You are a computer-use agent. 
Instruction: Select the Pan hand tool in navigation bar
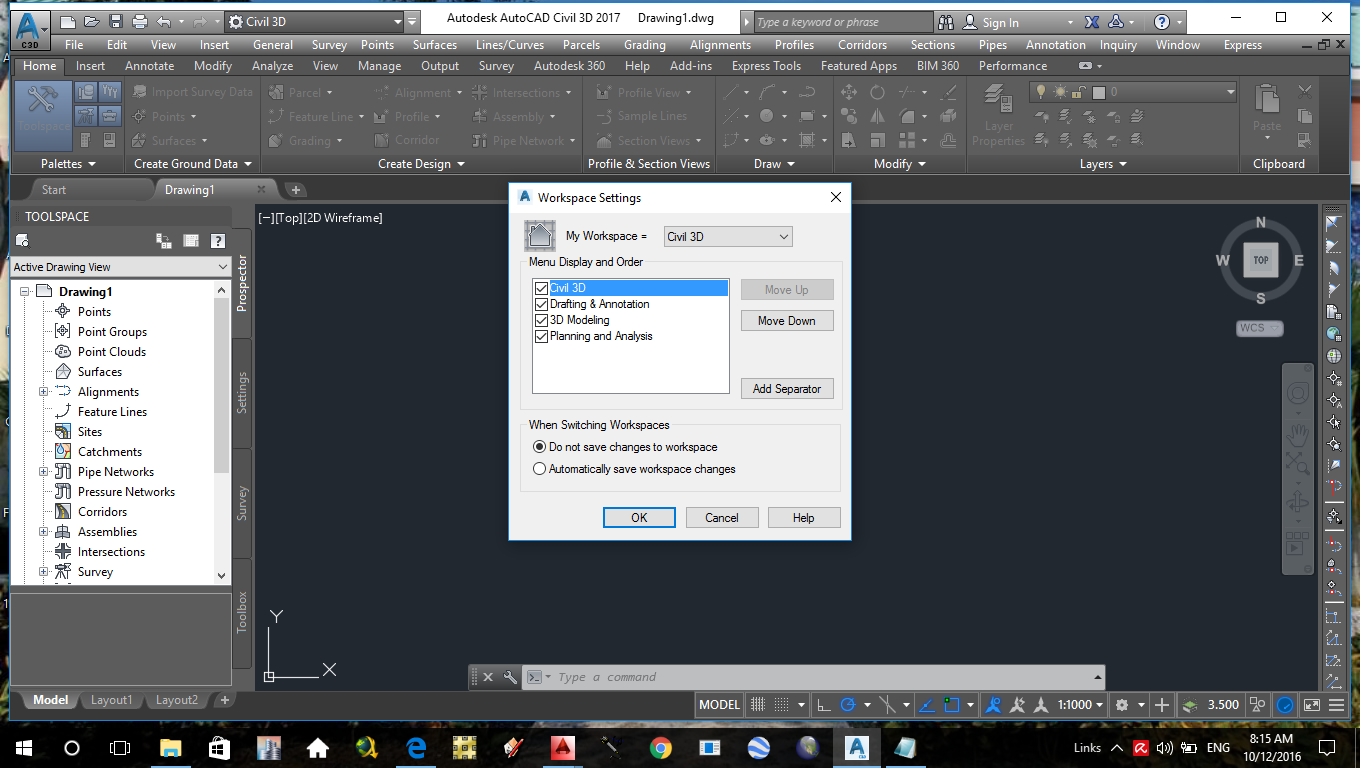[1298, 435]
